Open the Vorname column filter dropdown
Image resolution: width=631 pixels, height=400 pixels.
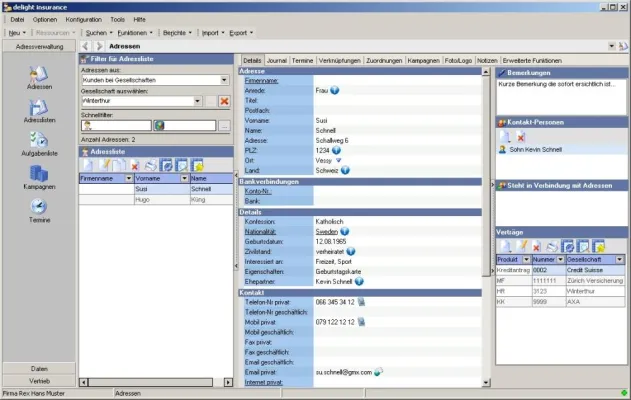point(182,178)
